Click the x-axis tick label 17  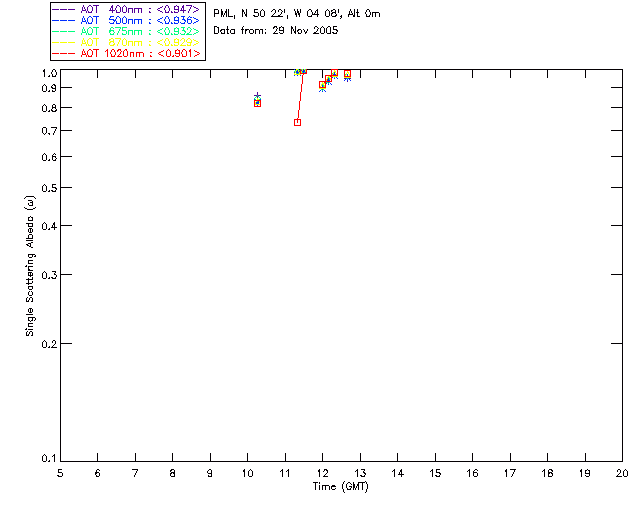pyautogui.click(x=510, y=473)
